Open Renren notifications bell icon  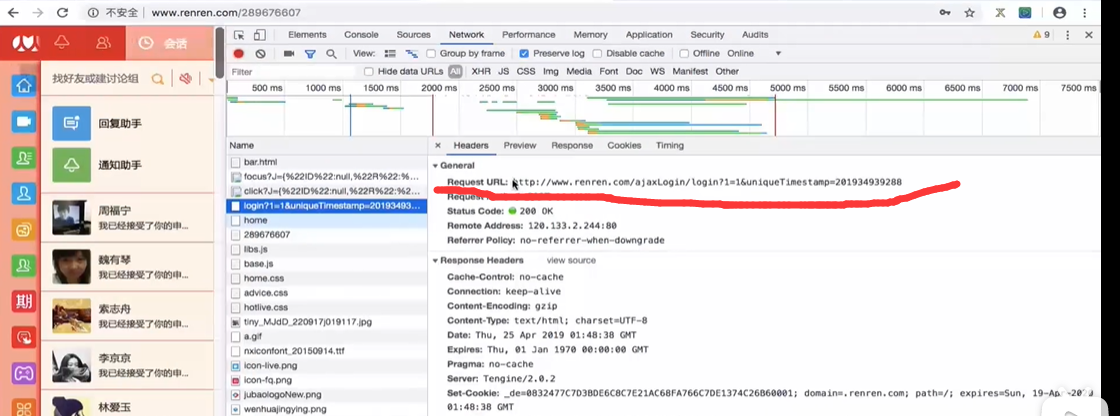61,43
